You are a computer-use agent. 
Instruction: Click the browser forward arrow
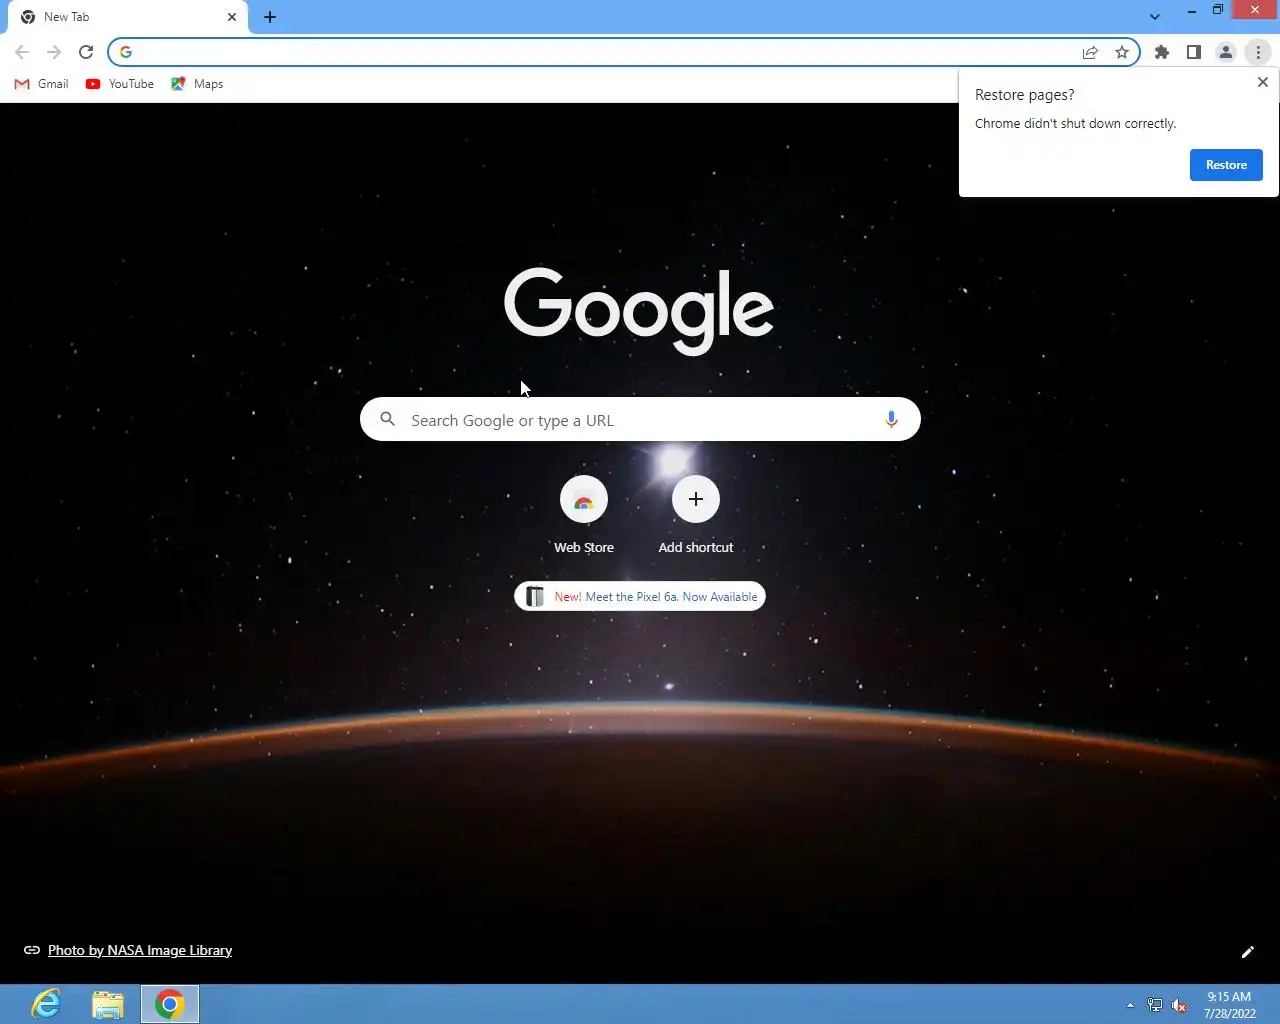click(x=54, y=52)
